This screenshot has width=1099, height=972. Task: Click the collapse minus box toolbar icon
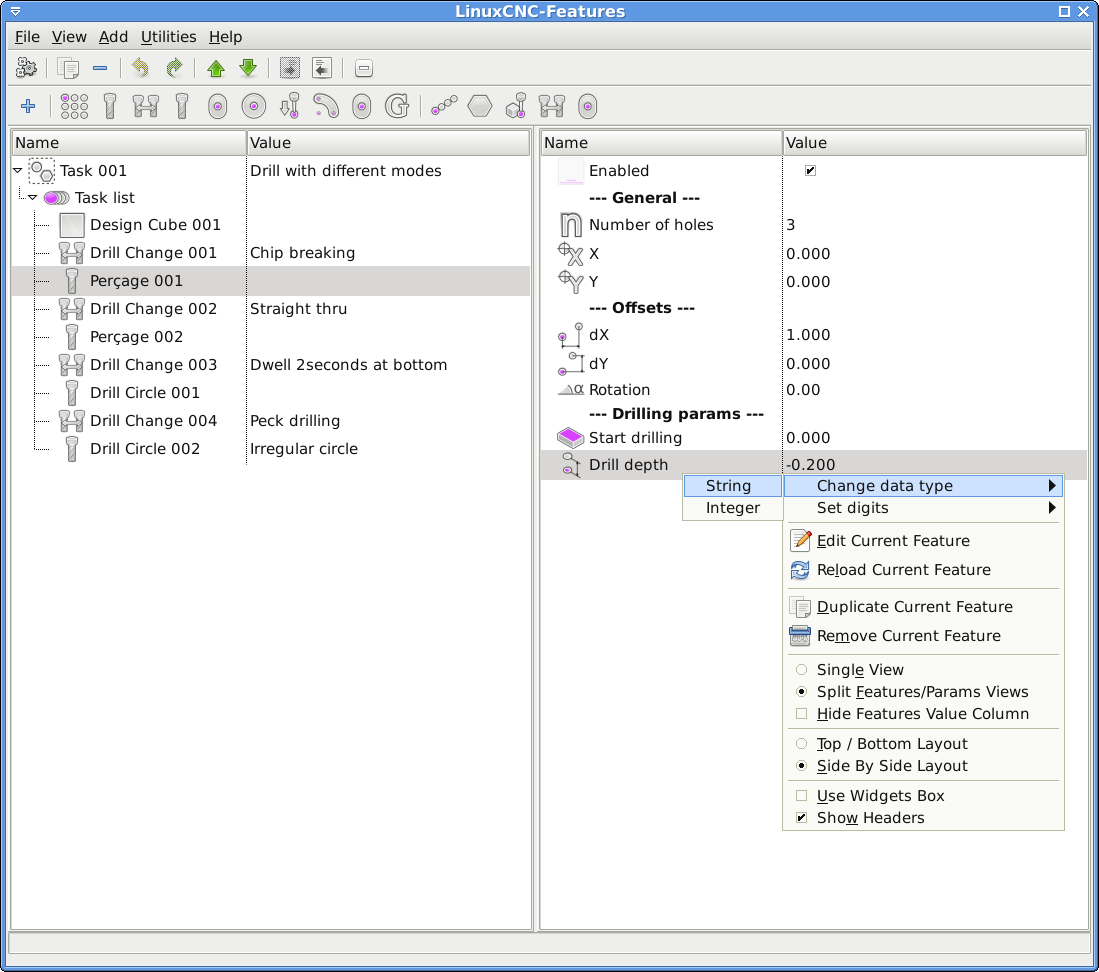click(x=364, y=68)
